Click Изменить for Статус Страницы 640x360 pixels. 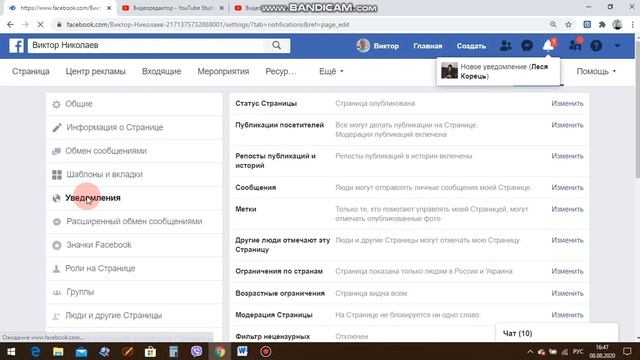click(x=567, y=103)
